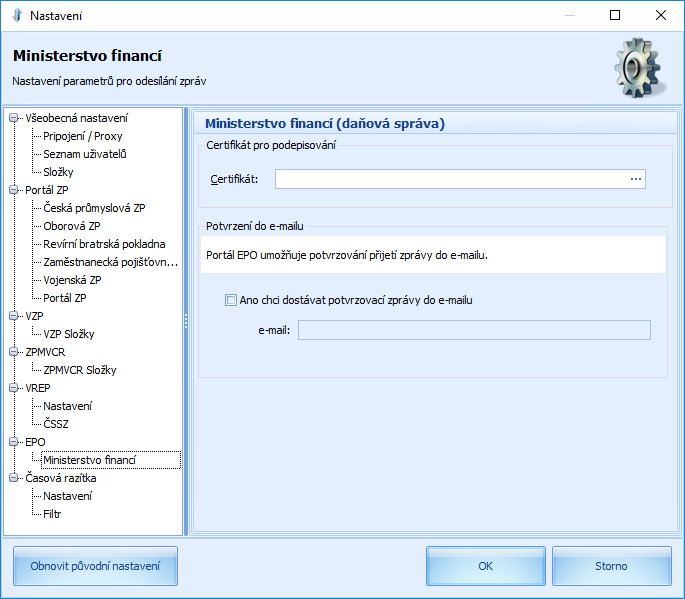Open VZP Složky settings
685x599 pixels.
pyautogui.click(x=69, y=334)
